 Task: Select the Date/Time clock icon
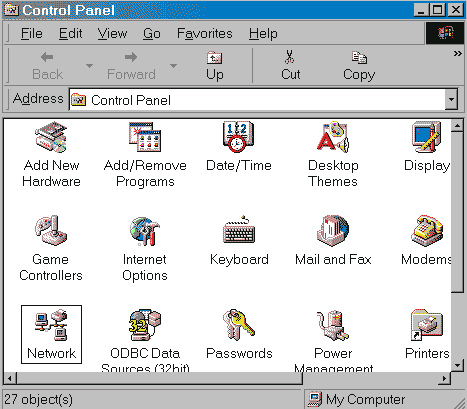(x=238, y=137)
